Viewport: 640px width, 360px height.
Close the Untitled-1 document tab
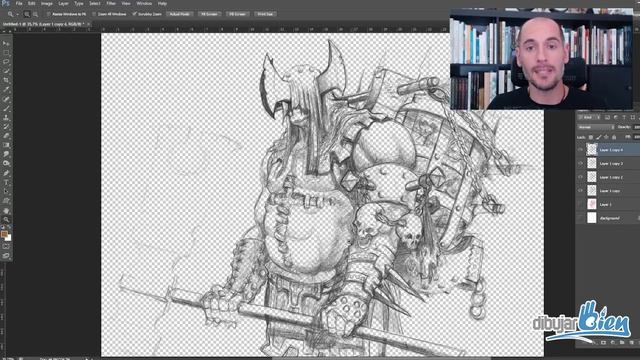(x=88, y=24)
